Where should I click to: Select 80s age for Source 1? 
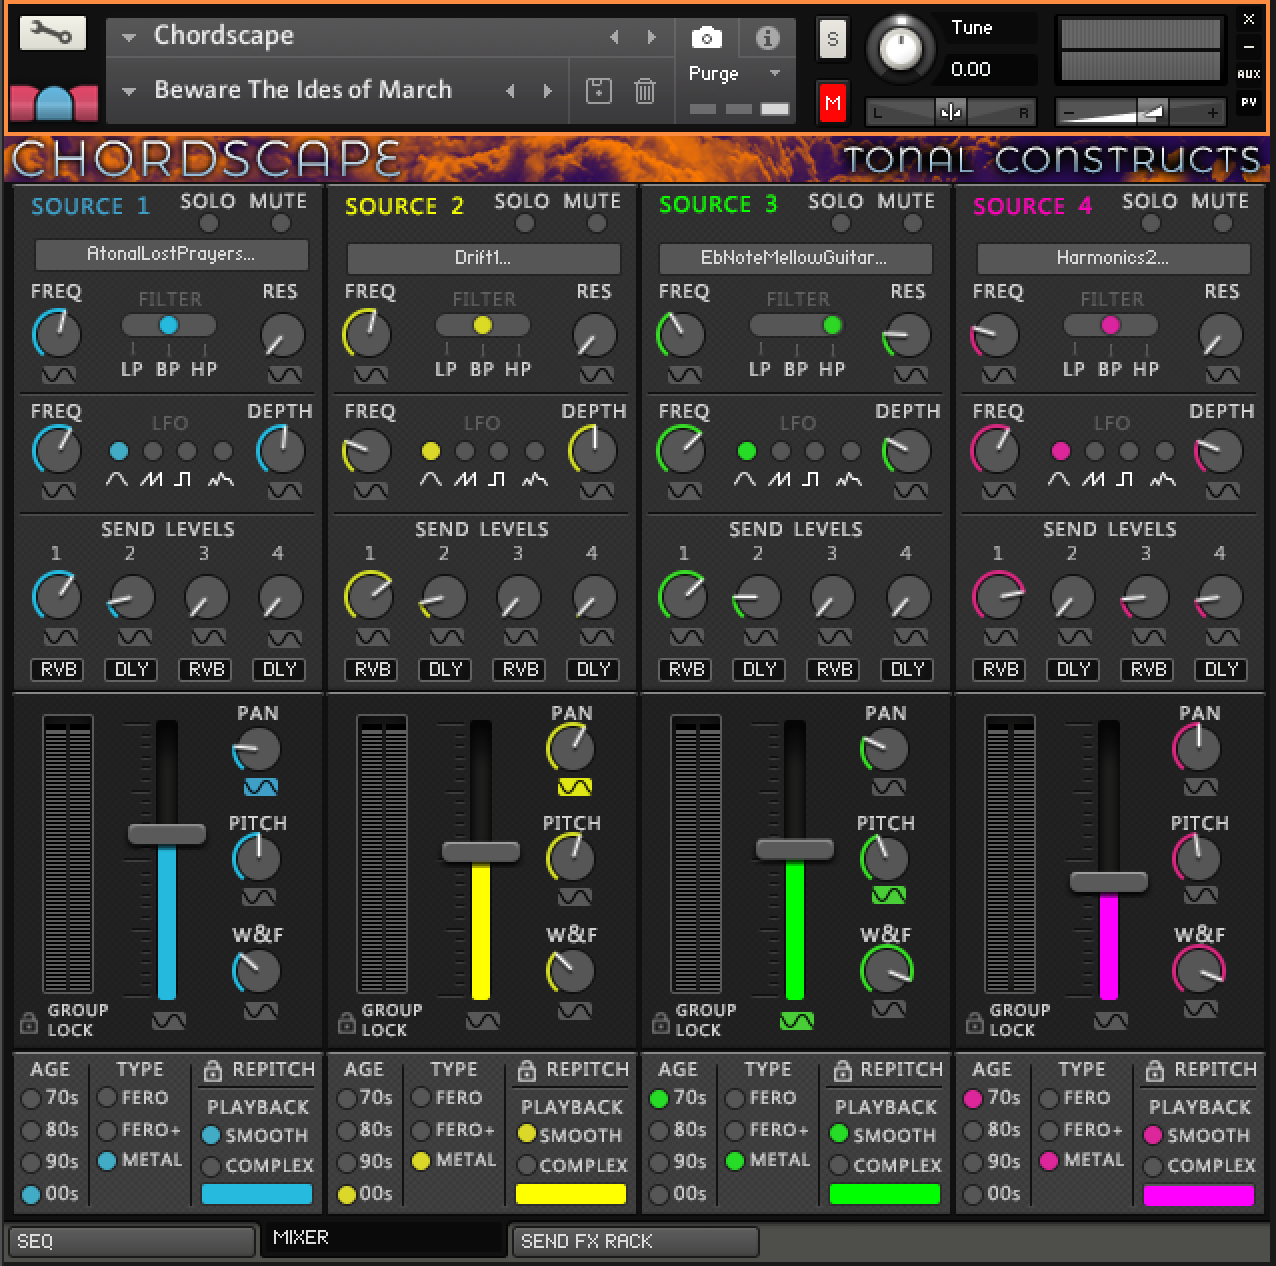[x=31, y=1131]
